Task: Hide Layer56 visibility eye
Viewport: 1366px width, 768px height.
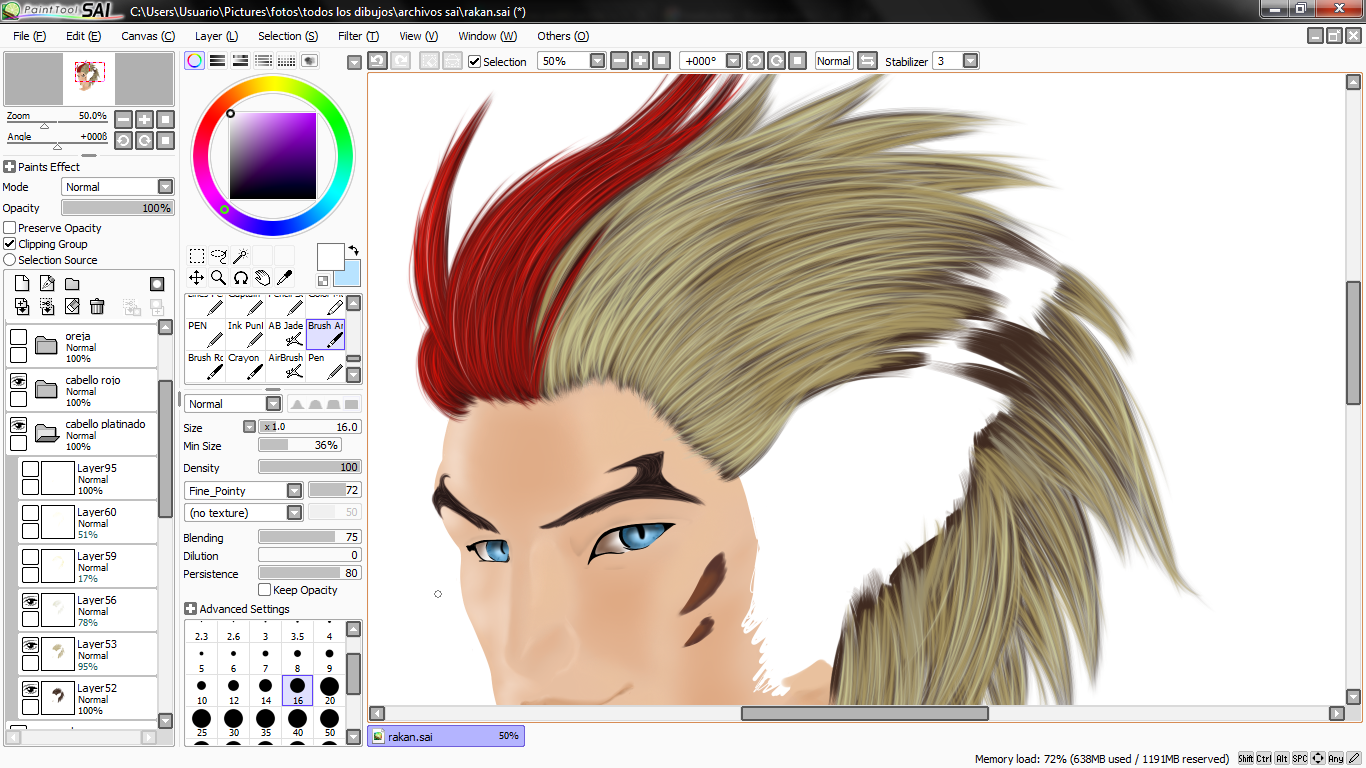Action: pyautogui.click(x=31, y=601)
